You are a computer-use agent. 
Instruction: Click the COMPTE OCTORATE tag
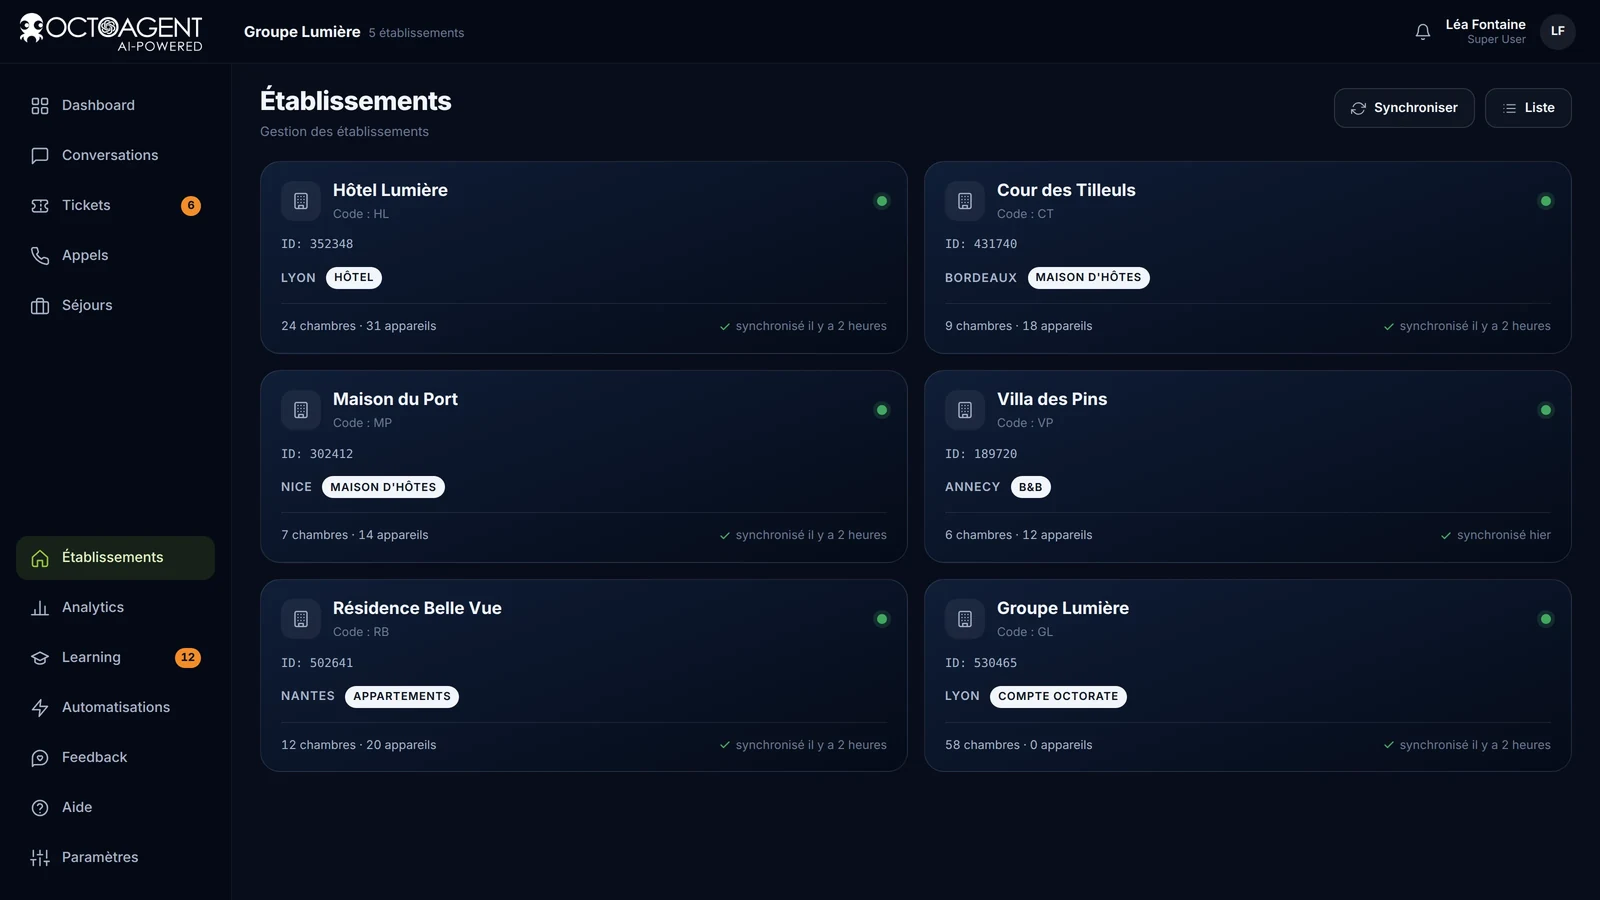click(x=1058, y=697)
